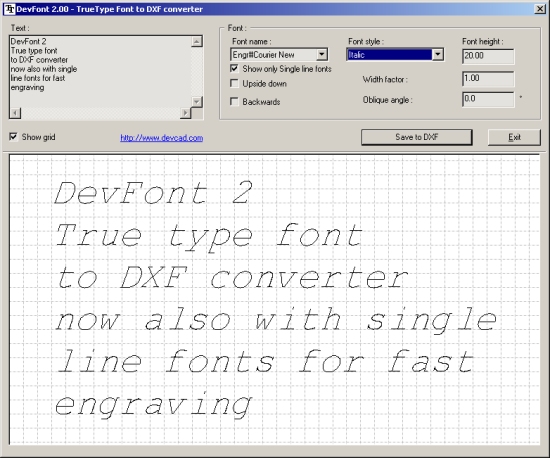Viewport: 550px width, 458px height.
Task: Click the text box scroll right arrow
Action: [186, 113]
